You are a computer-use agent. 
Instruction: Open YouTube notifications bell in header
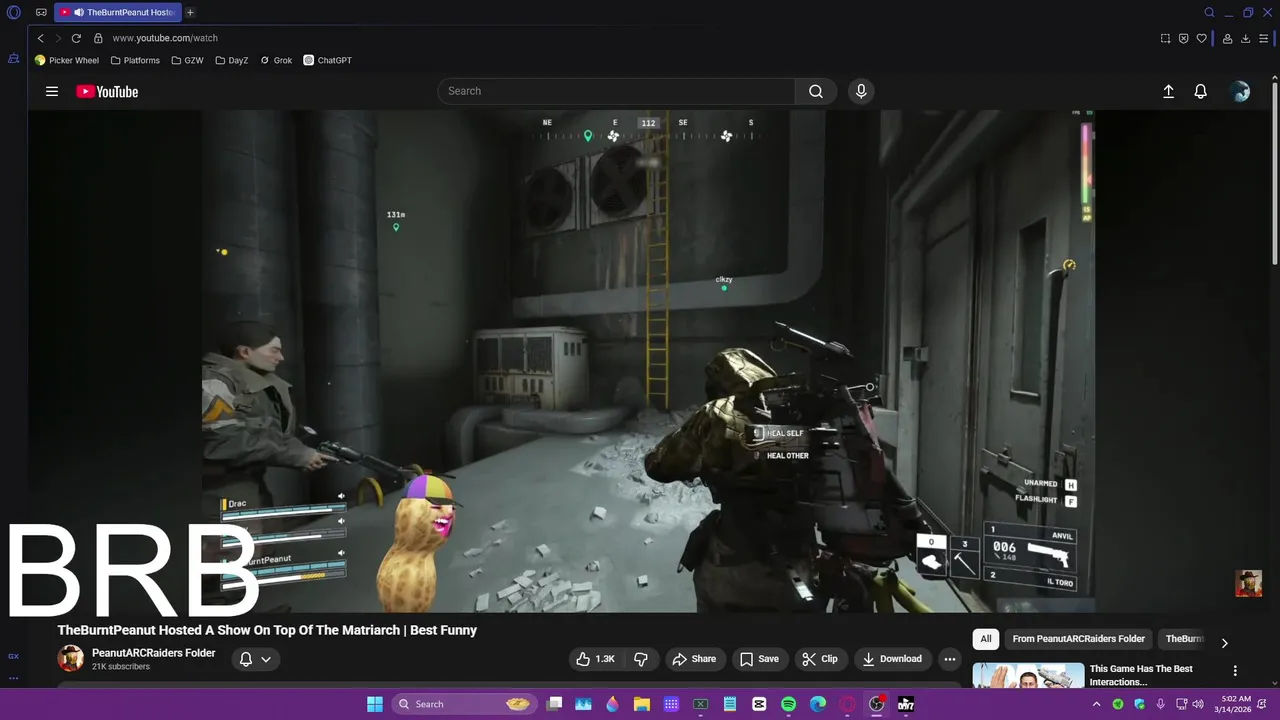(1201, 91)
